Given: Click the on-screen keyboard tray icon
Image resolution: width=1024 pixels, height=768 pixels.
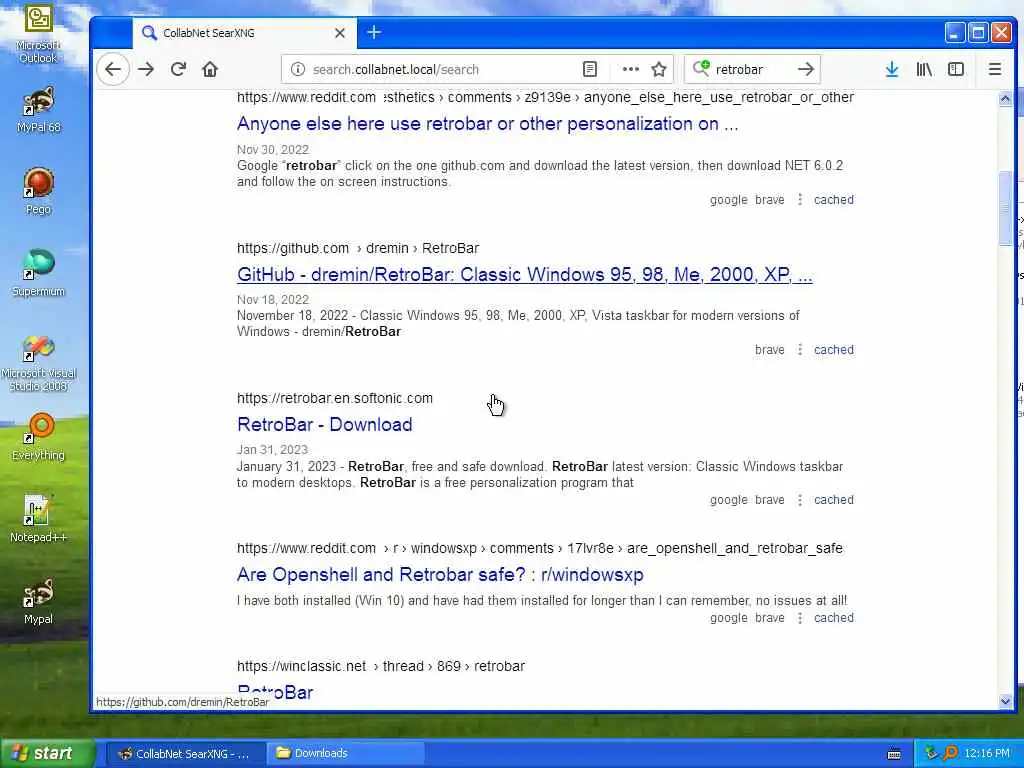Looking at the screenshot, I should tap(894, 754).
